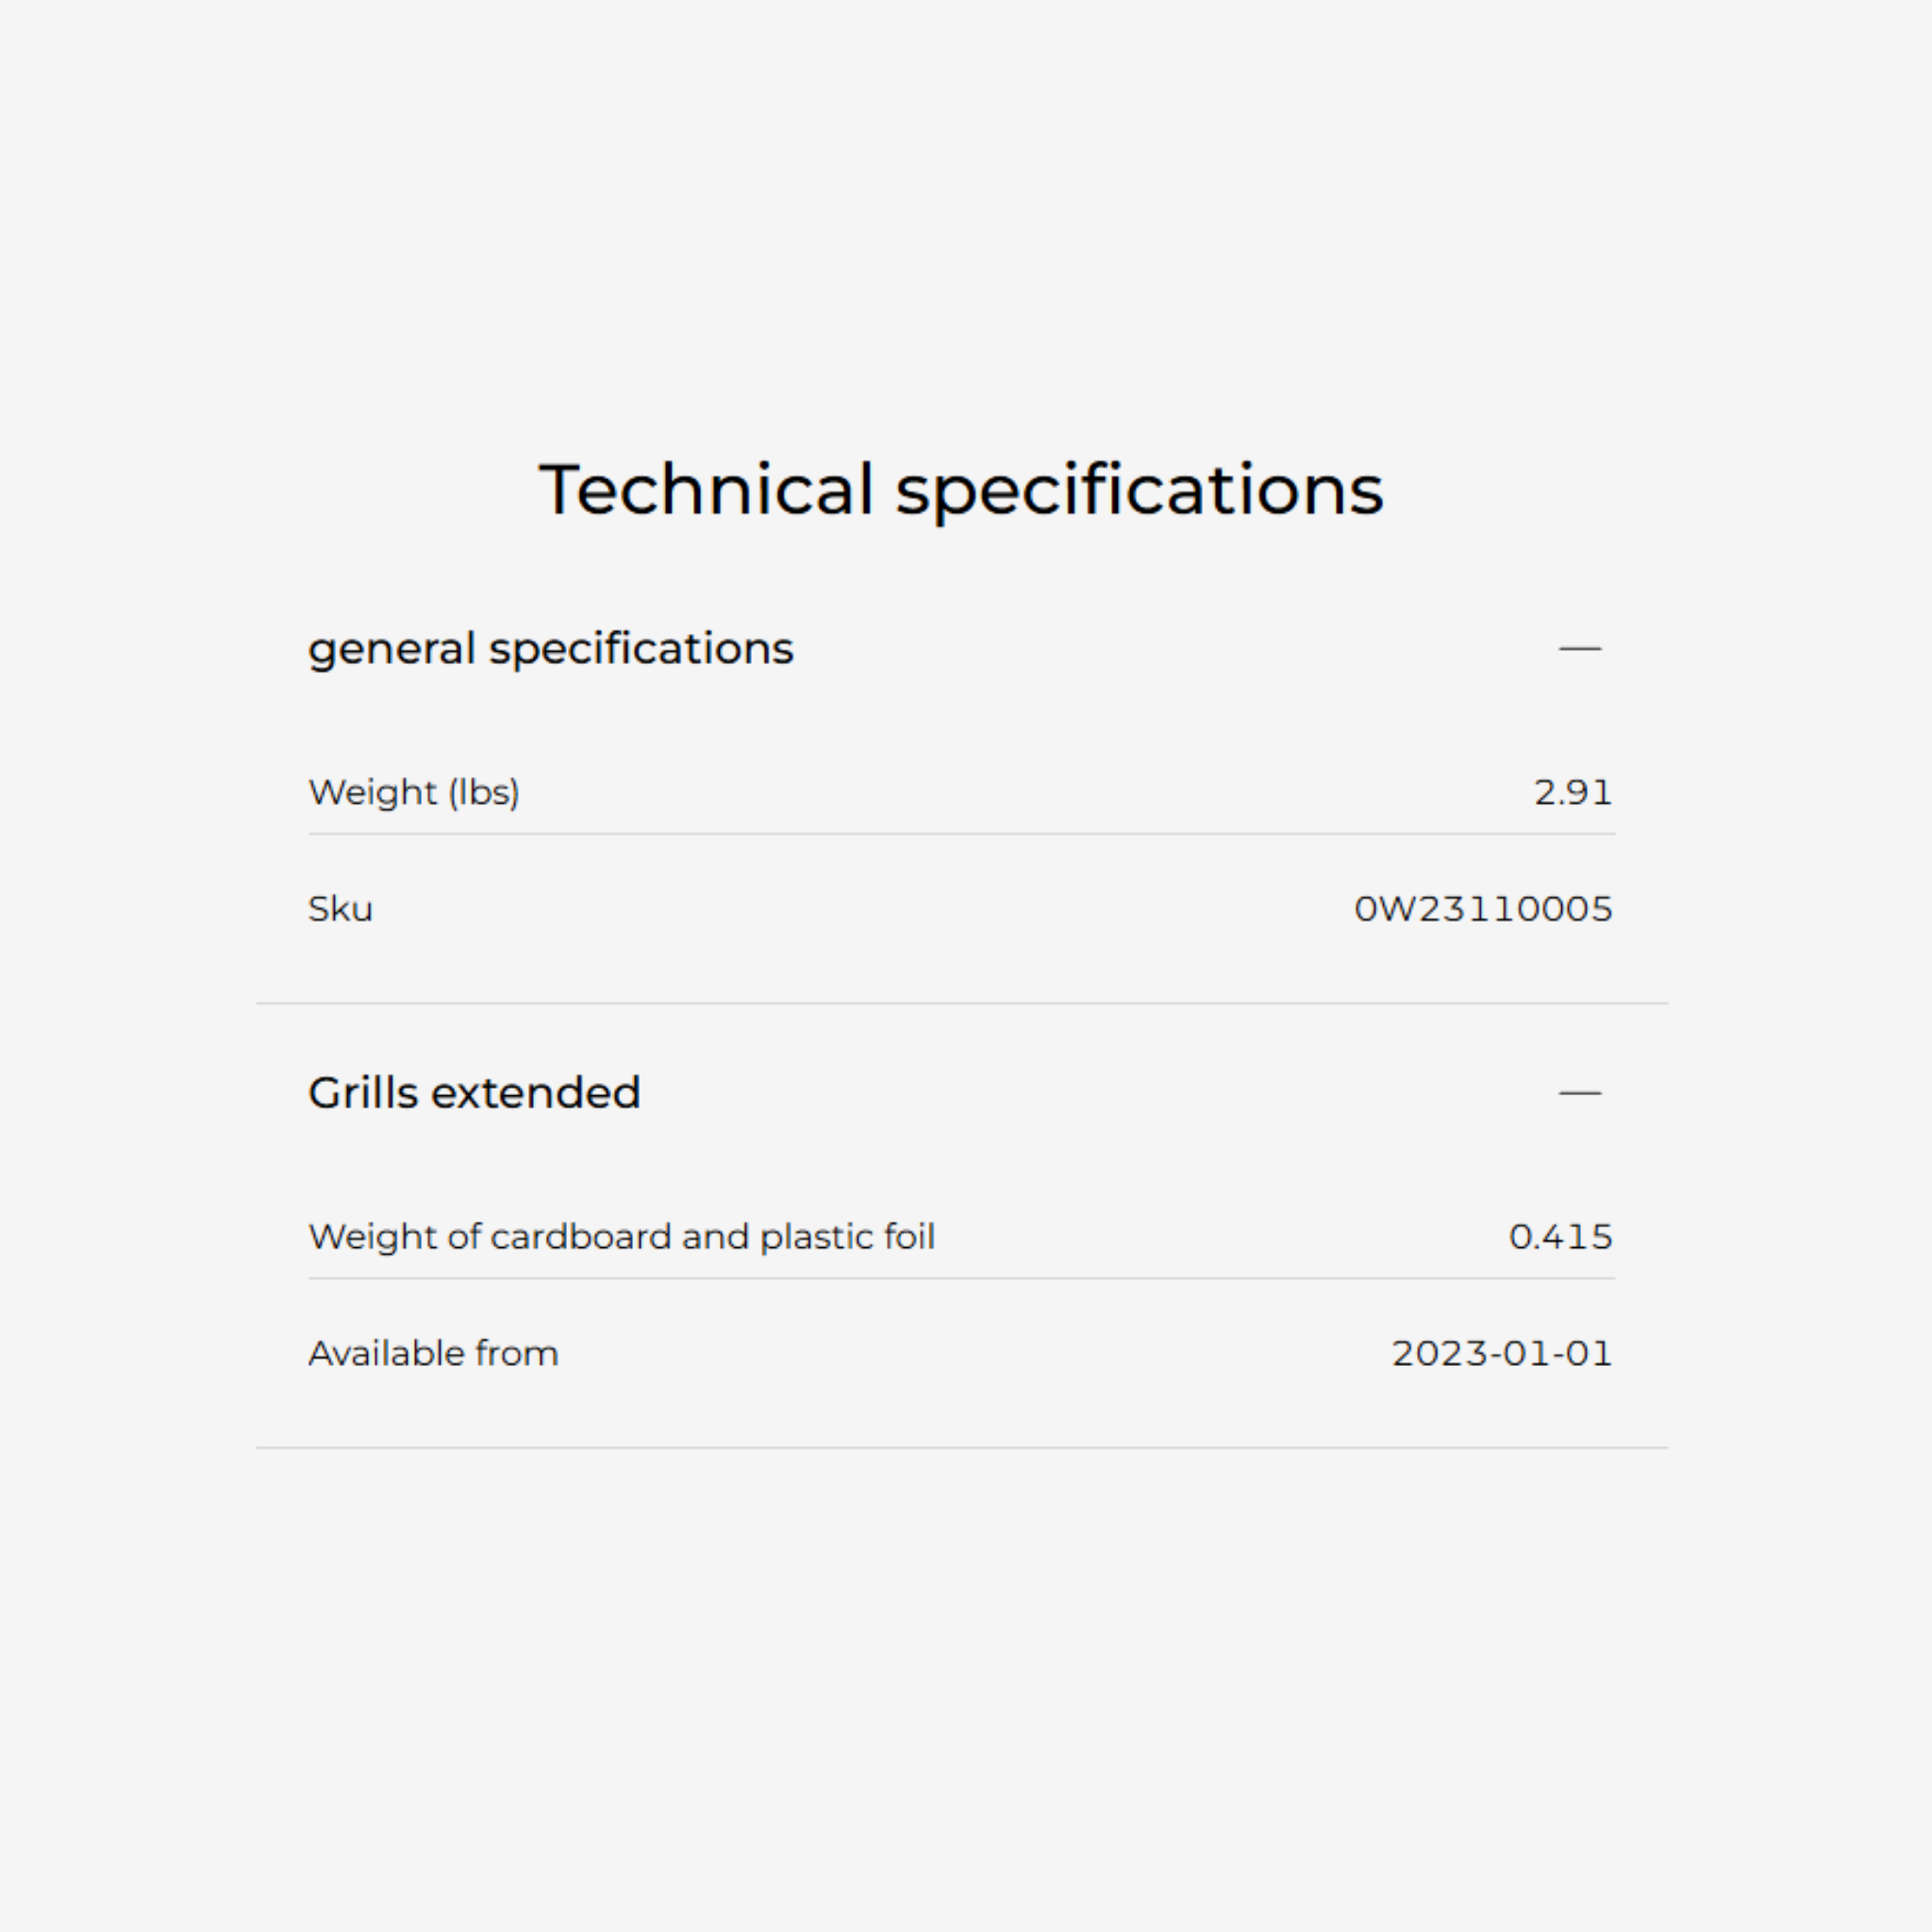
Task: Click the separator line under general specifications section
Action: 961,1003
